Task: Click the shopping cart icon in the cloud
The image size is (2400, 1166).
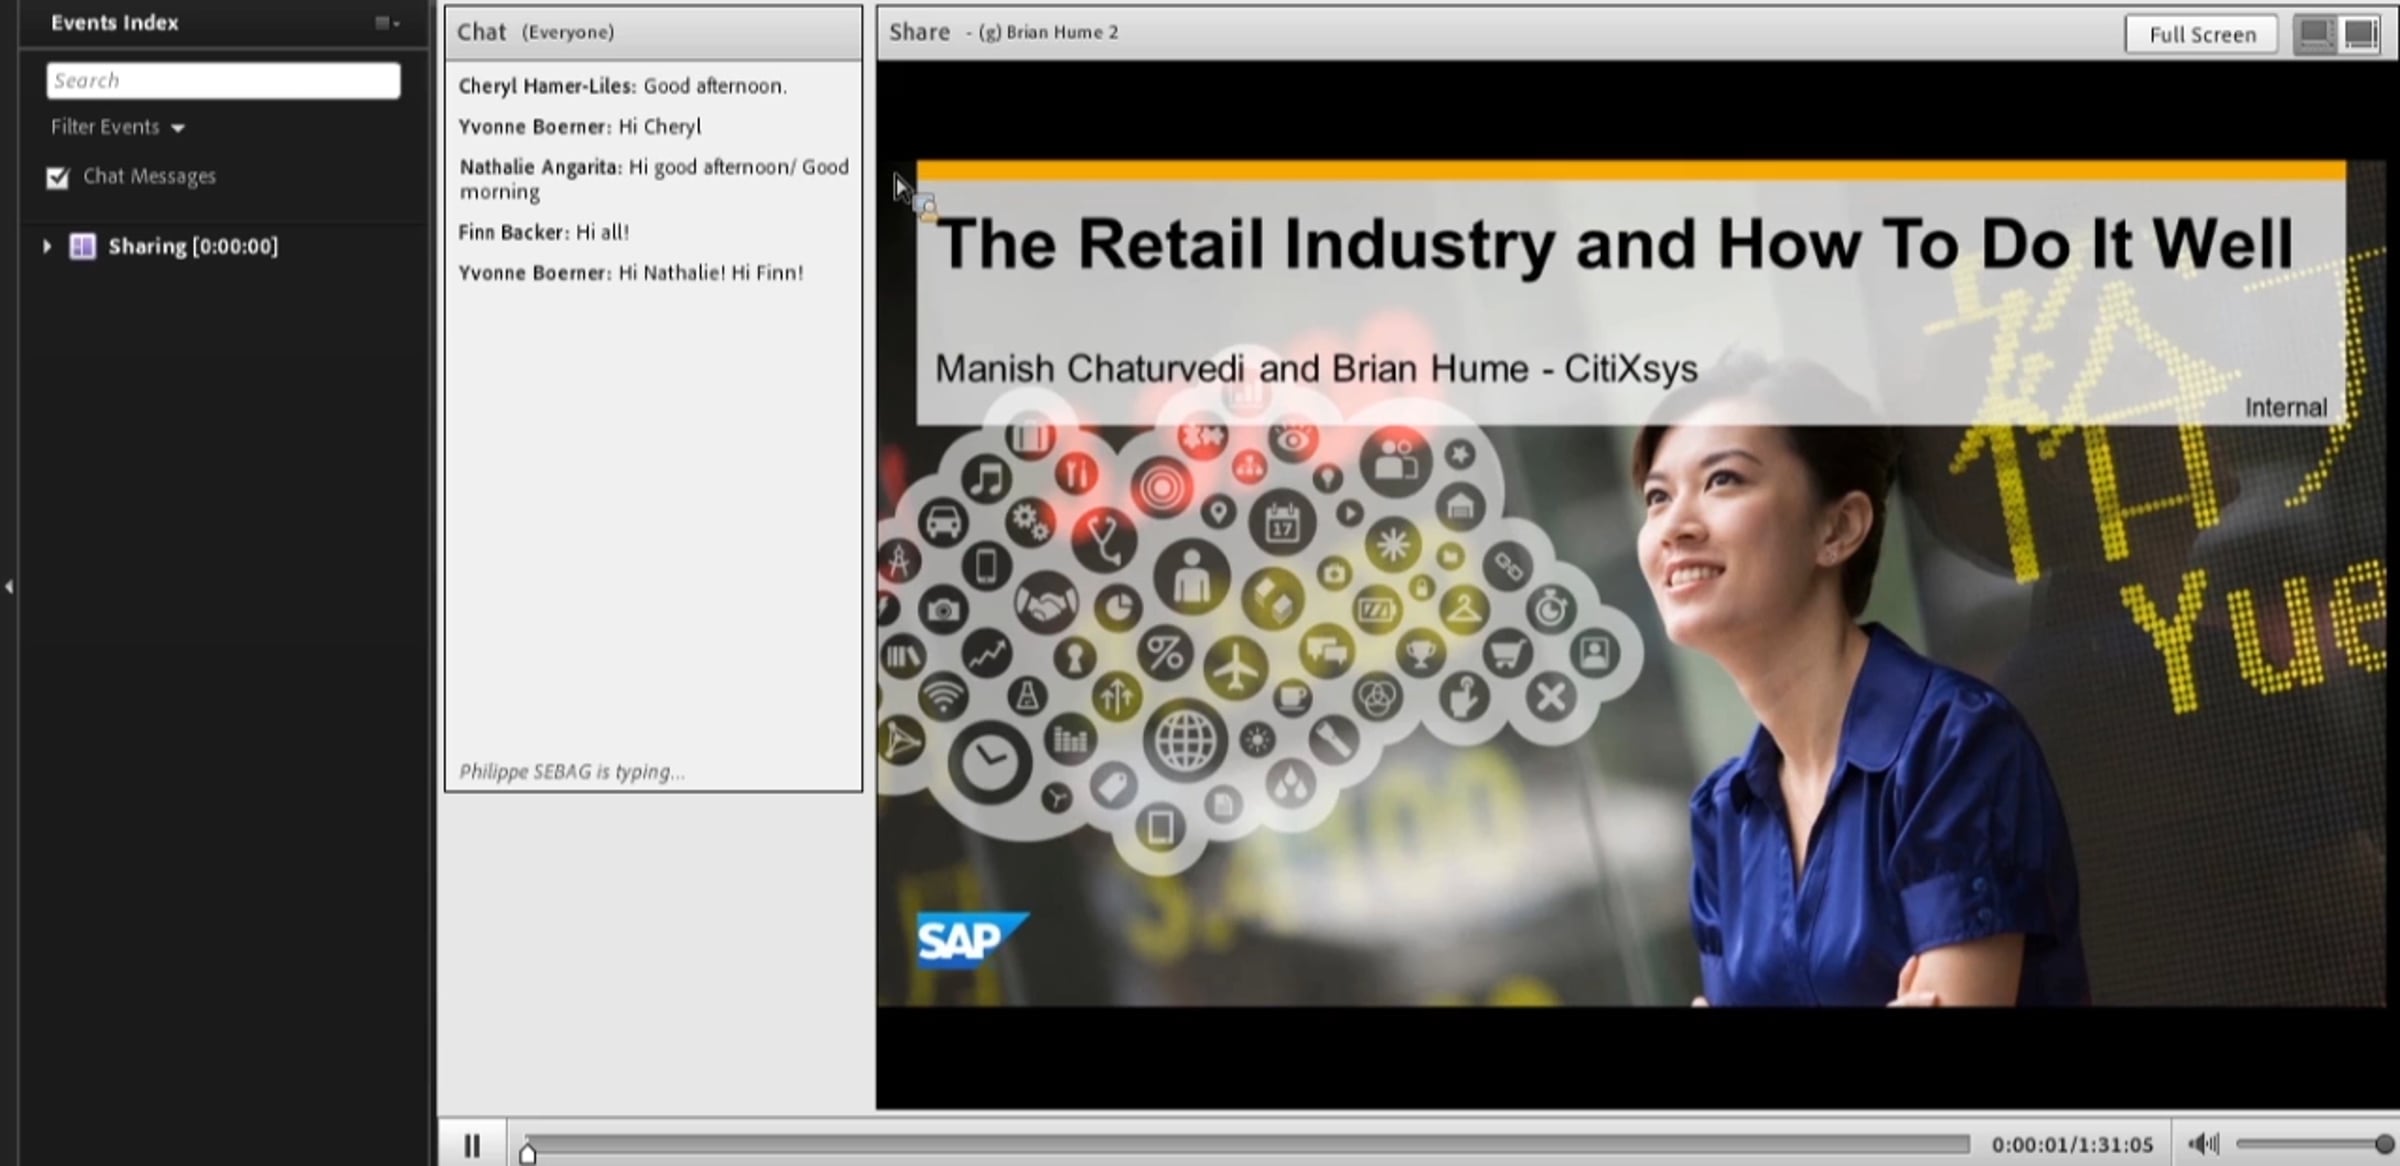Action: click(x=1506, y=655)
